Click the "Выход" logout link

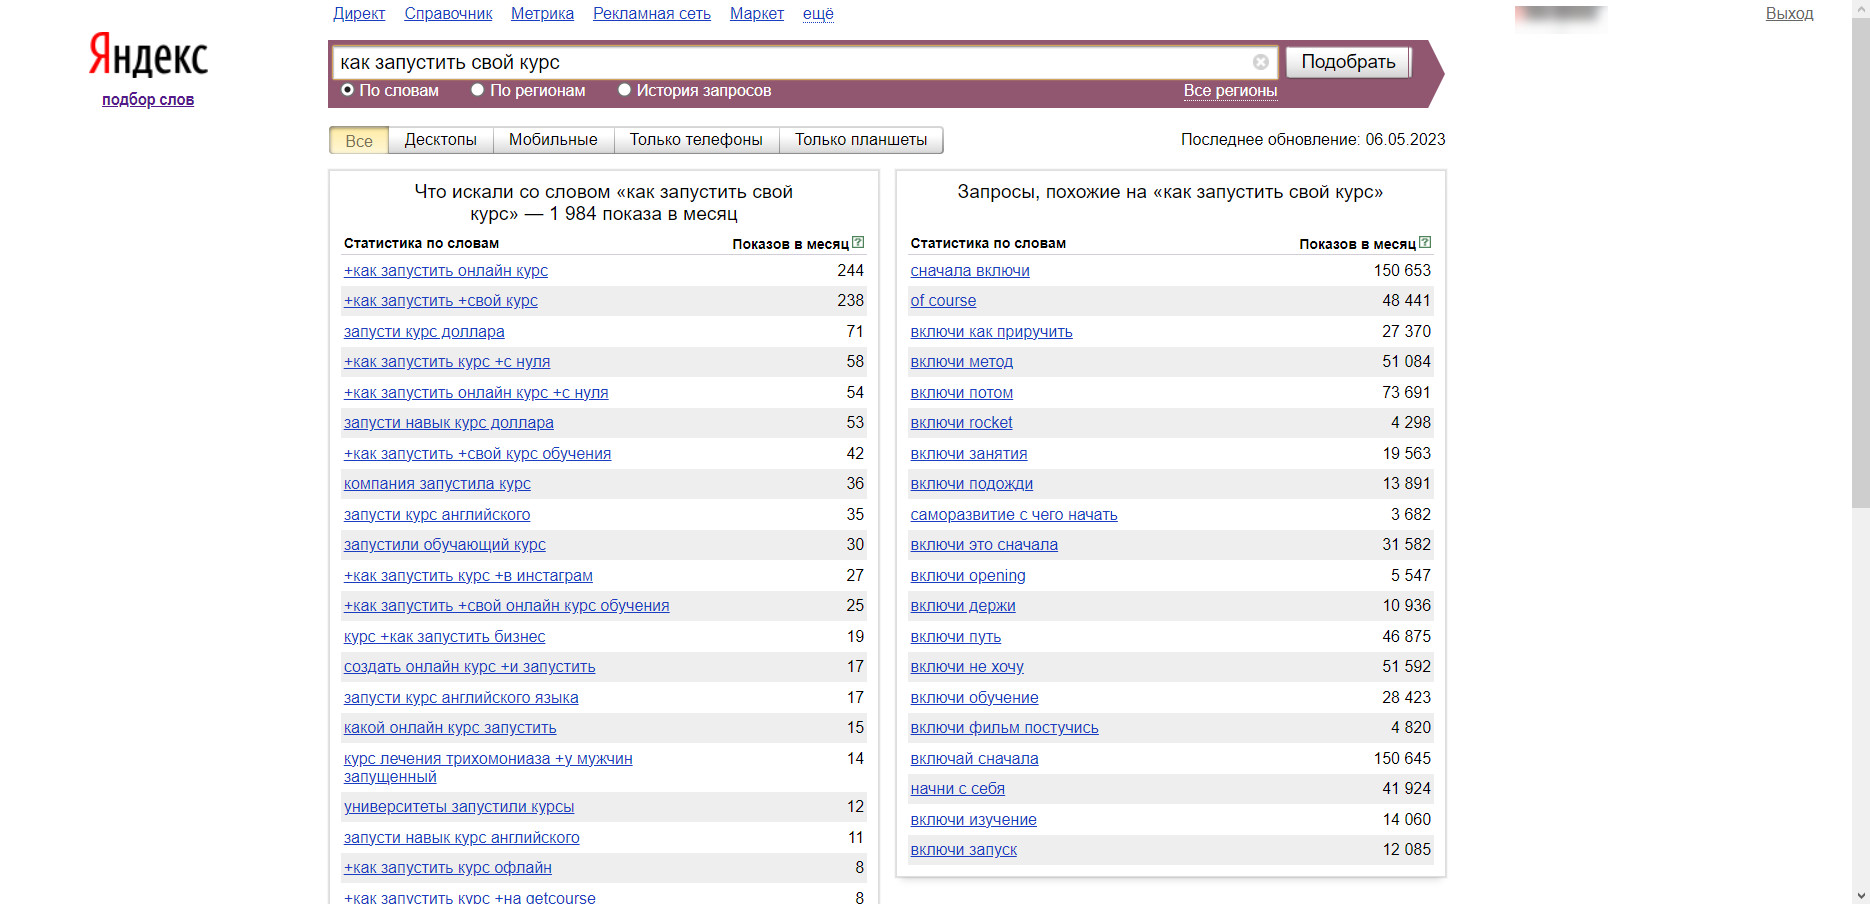coord(1789,13)
